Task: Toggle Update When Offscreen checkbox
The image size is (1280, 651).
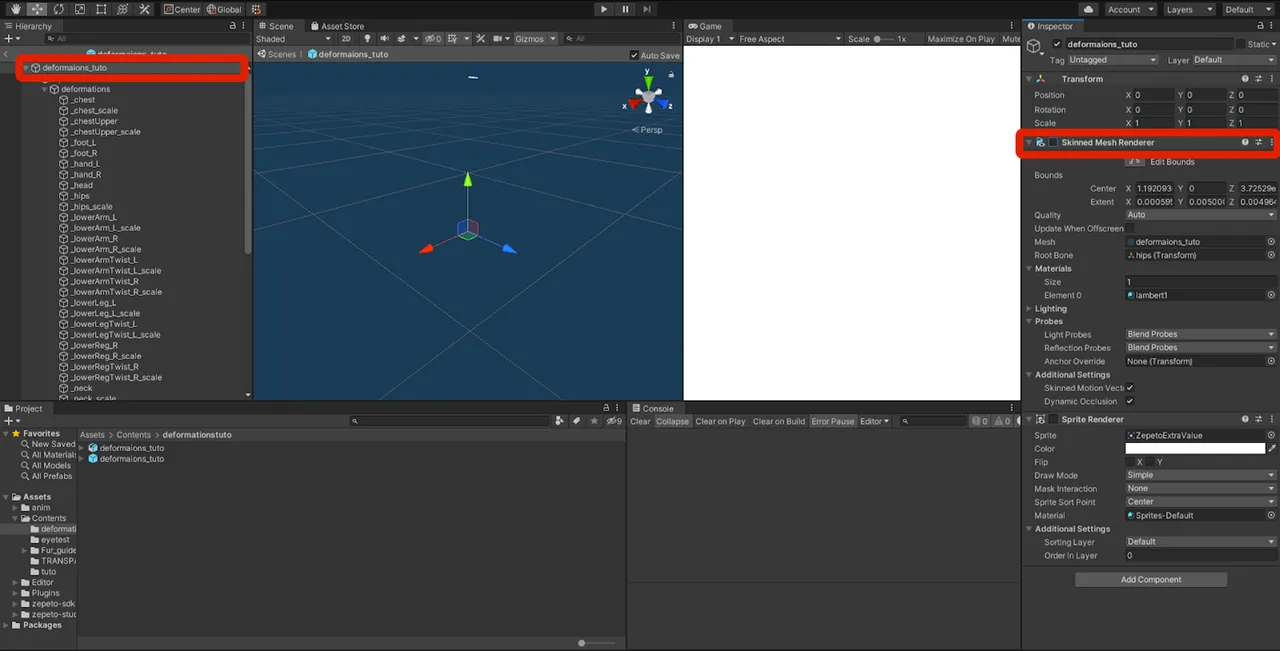Action: pos(1132,228)
